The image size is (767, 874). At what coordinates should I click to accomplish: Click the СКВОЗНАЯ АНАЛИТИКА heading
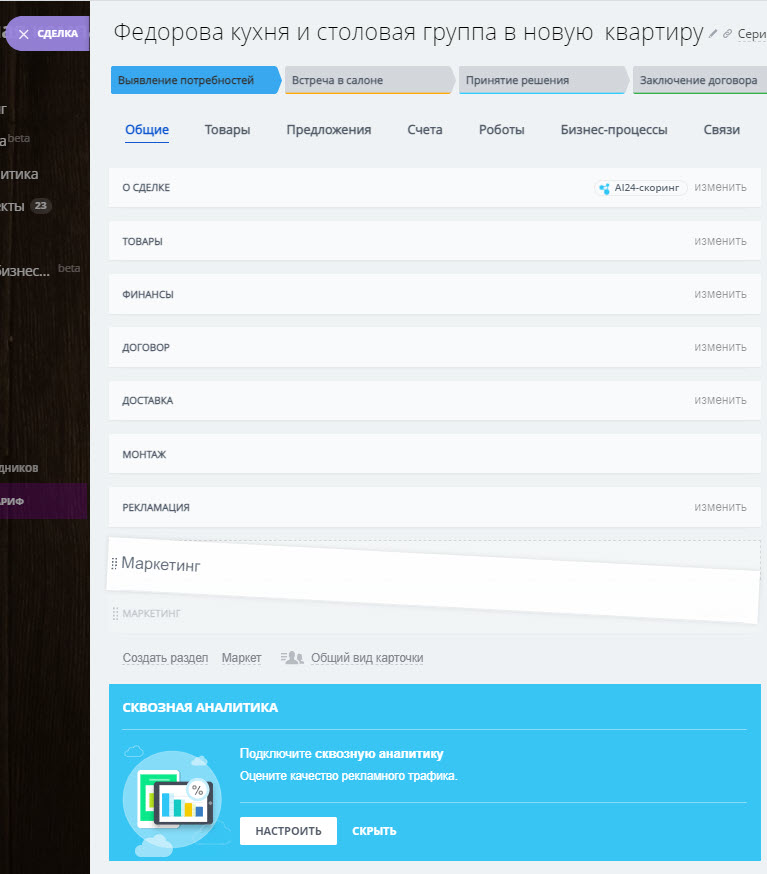(x=200, y=708)
